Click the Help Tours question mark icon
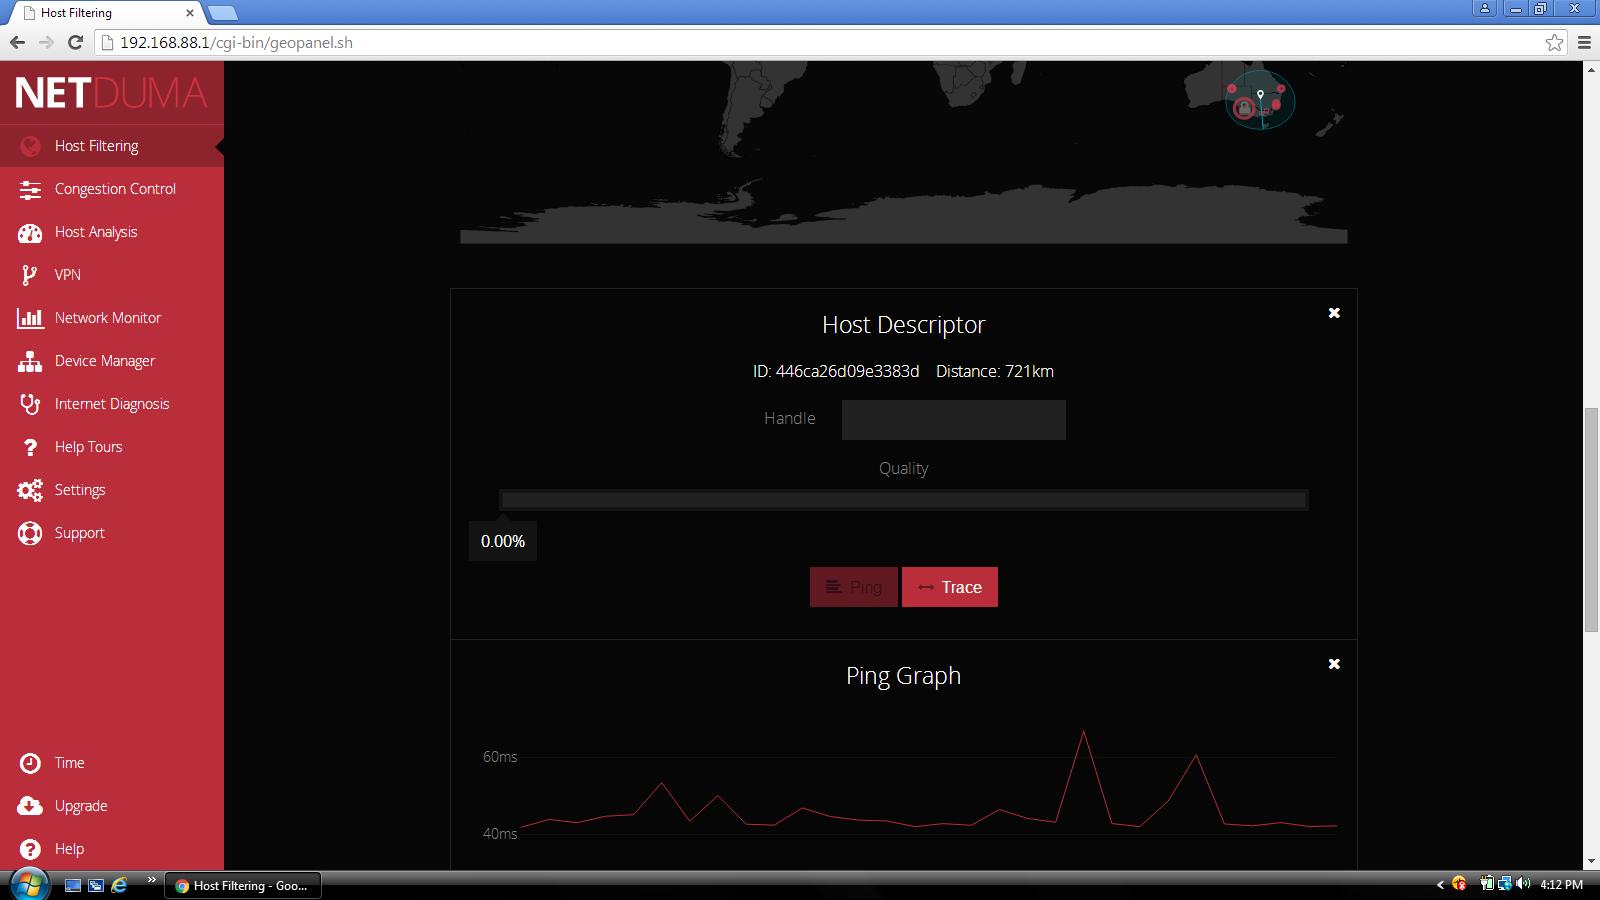This screenshot has height=900, width=1600. pyautogui.click(x=30, y=447)
